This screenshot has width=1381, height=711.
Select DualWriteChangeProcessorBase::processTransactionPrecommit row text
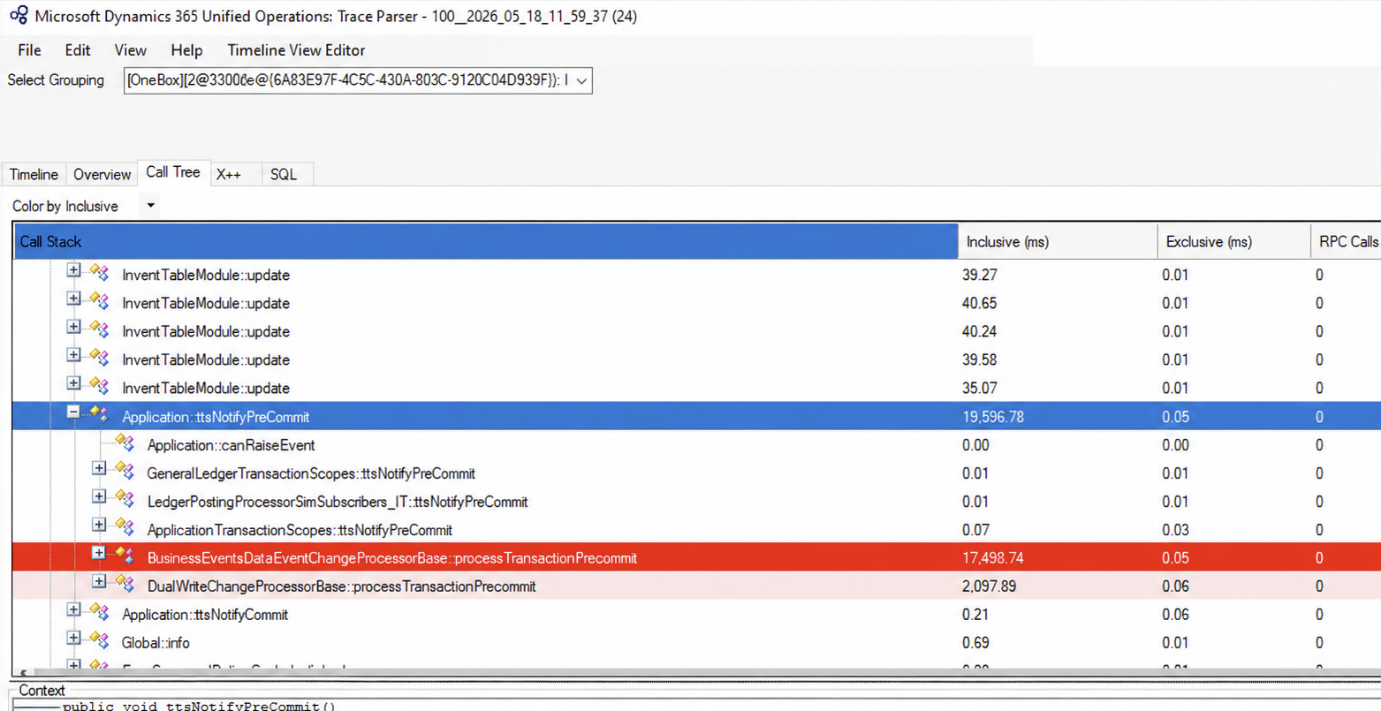[341, 586]
